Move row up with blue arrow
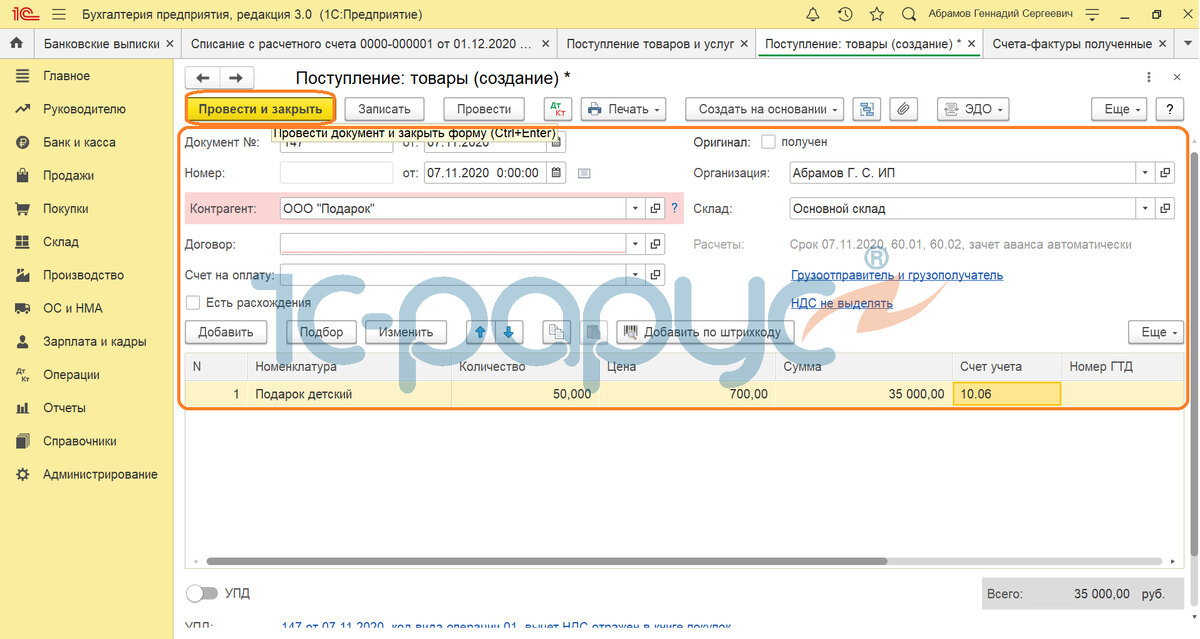Image resolution: width=1200 pixels, height=639 pixels. (x=480, y=332)
